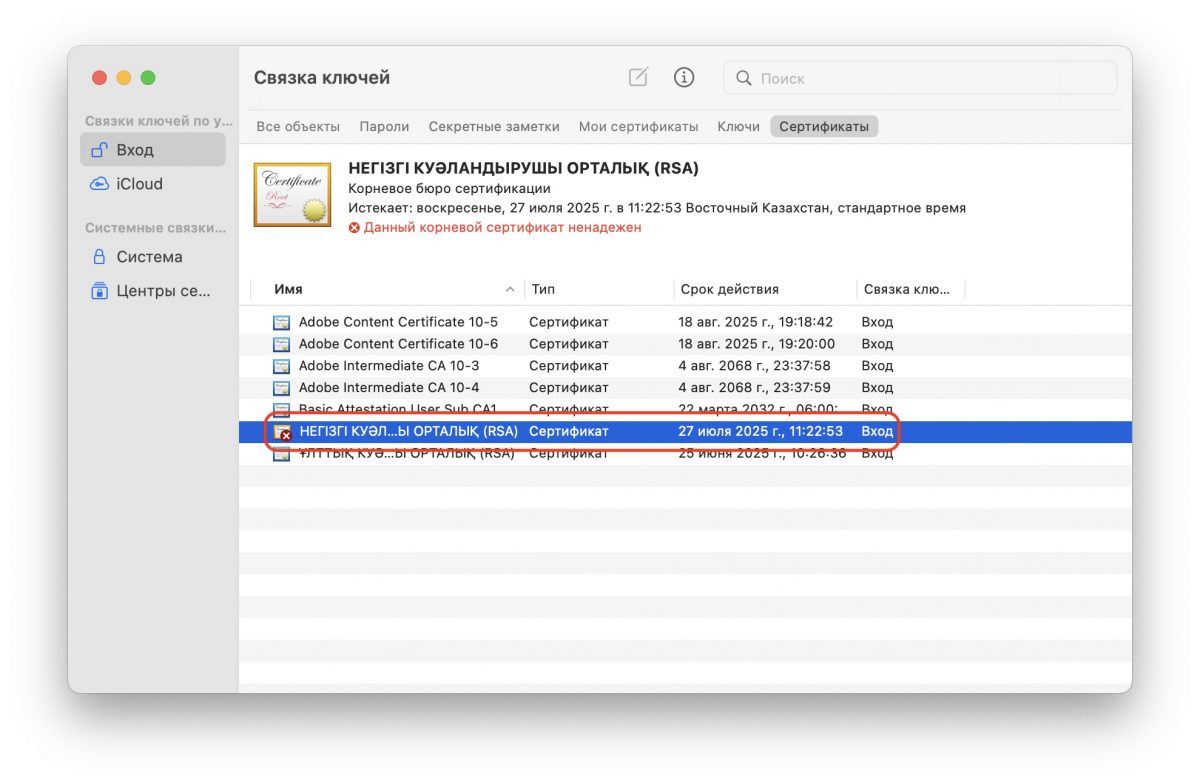Switch to the Секретные заметки tab
The width and height of the screenshot is (1200, 783).
tap(494, 126)
